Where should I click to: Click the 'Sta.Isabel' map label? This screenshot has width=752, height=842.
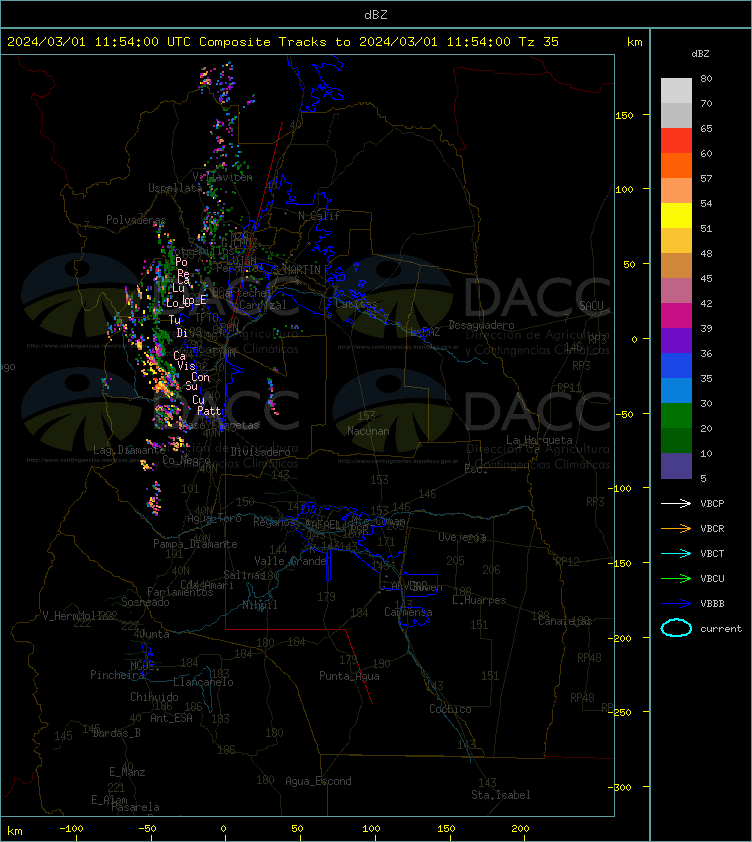501,795
